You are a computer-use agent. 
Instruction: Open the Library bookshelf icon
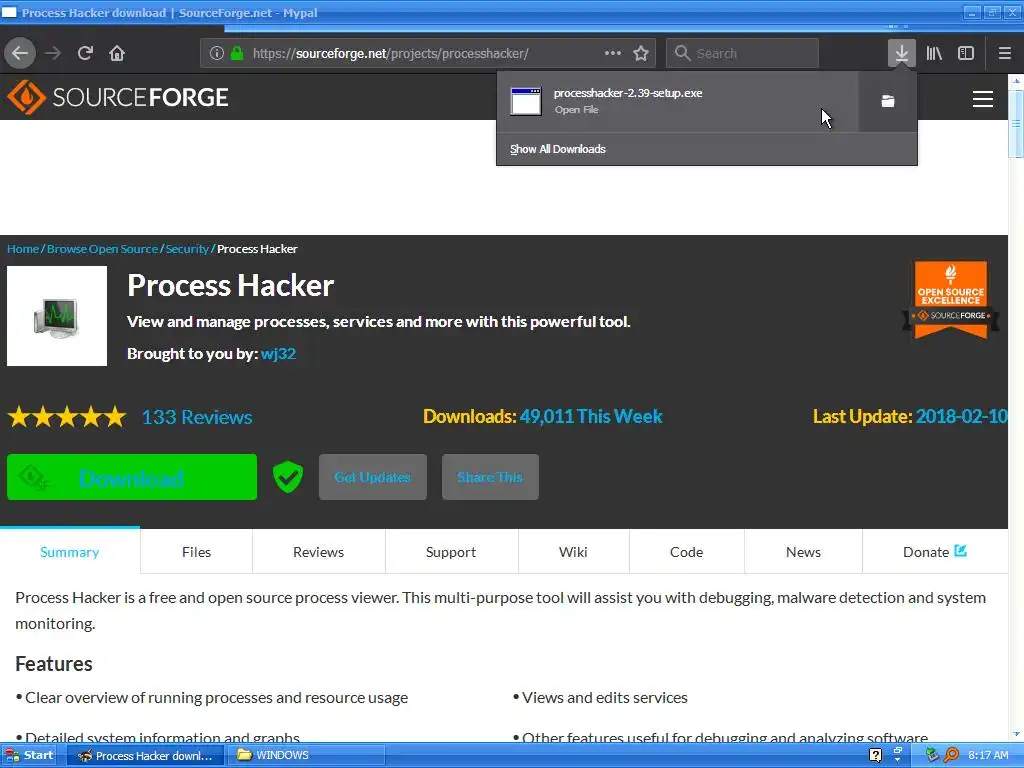tap(934, 54)
